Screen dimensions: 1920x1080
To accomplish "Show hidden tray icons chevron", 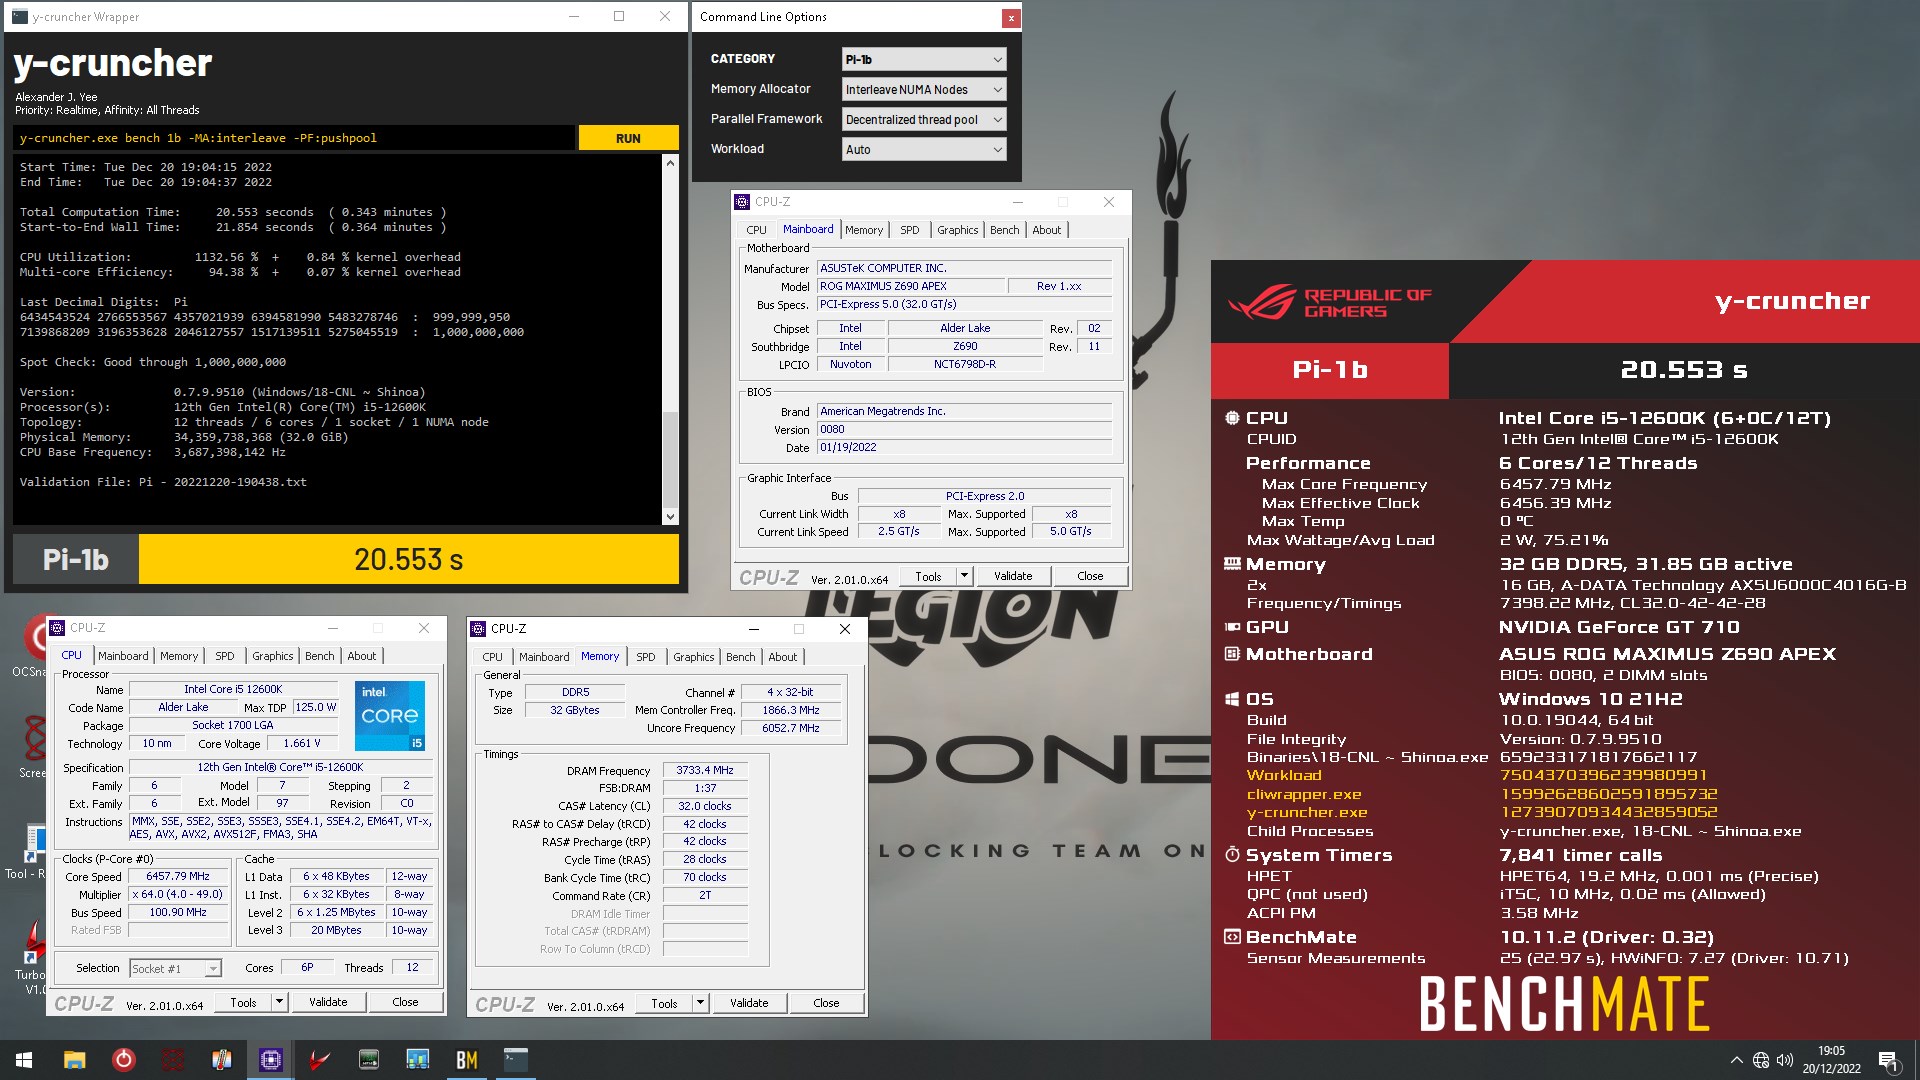I will click(1737, 1060).
